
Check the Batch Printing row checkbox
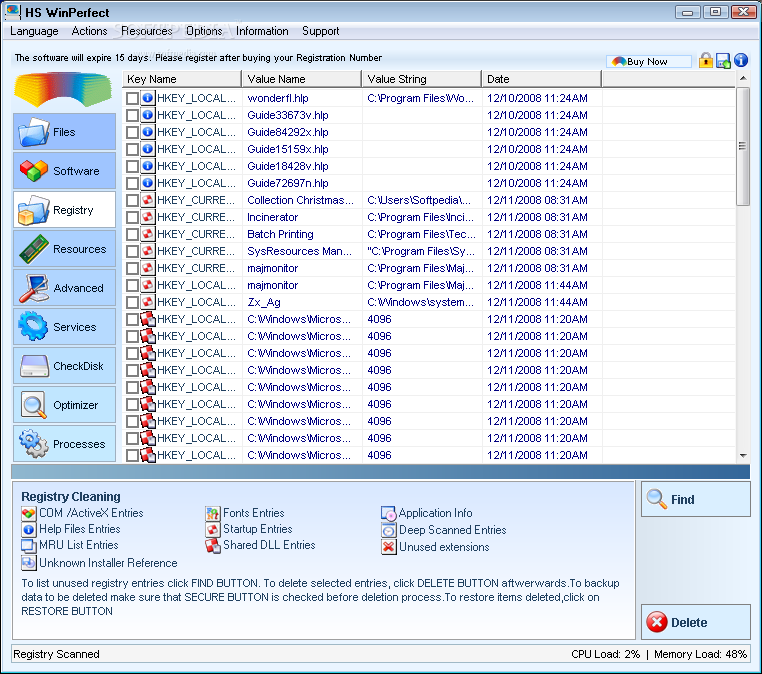pos(132,234)
